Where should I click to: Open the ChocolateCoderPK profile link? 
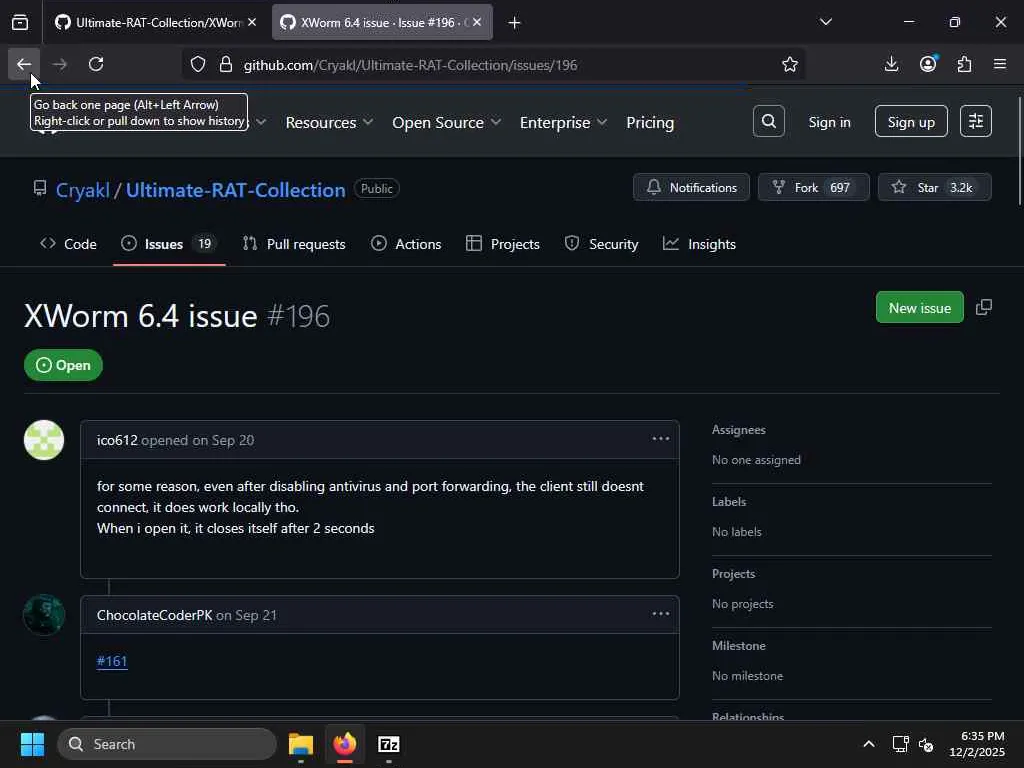click(x=154, y=615)
